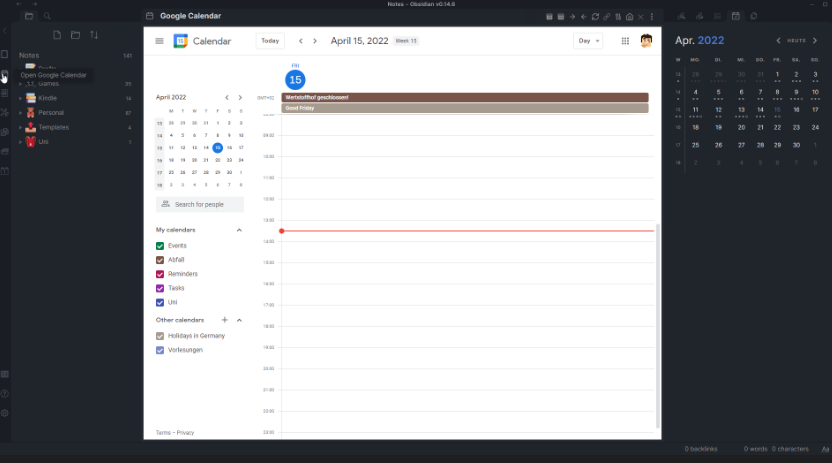
Task: Open the Day view dropdown
Action: (588, 41)
